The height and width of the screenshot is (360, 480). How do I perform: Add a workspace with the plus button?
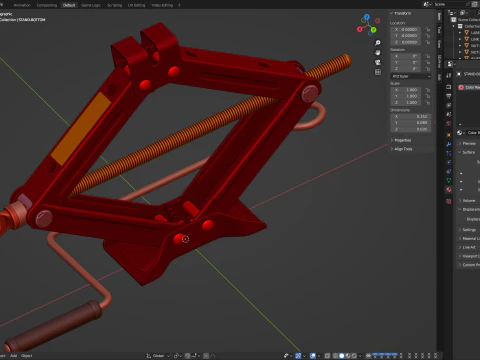pos(179,5)
